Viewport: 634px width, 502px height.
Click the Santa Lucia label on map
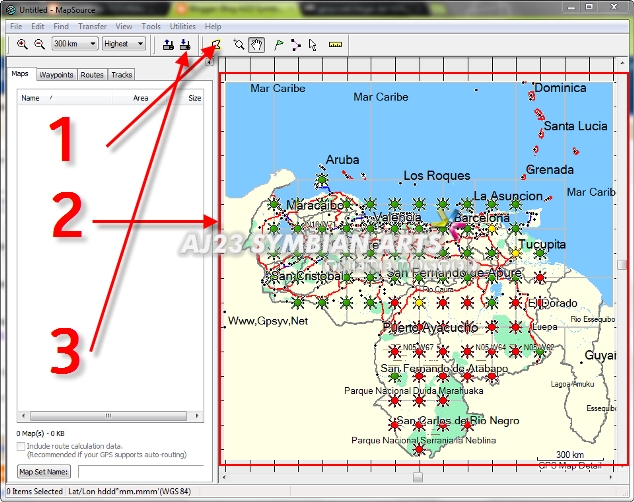tap(575, 126)
